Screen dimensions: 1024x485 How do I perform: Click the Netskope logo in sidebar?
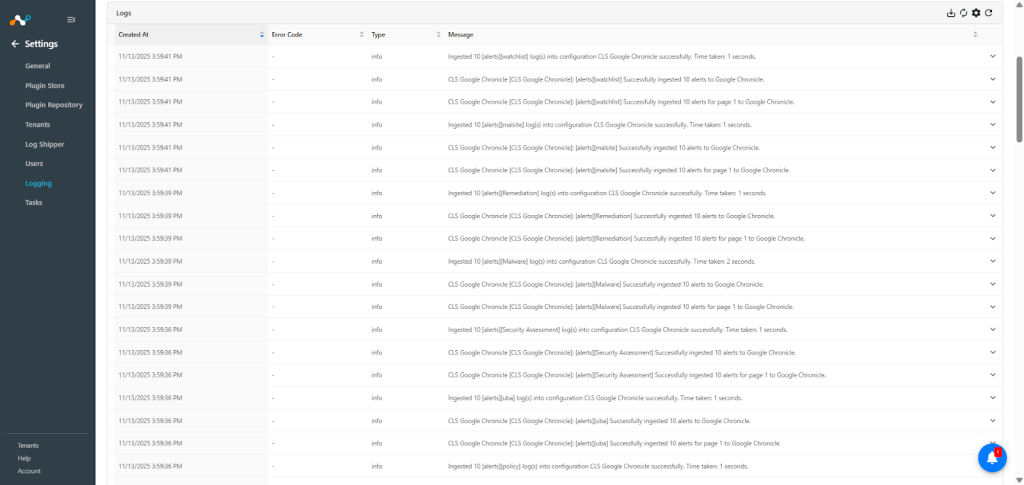coord(20,20)
